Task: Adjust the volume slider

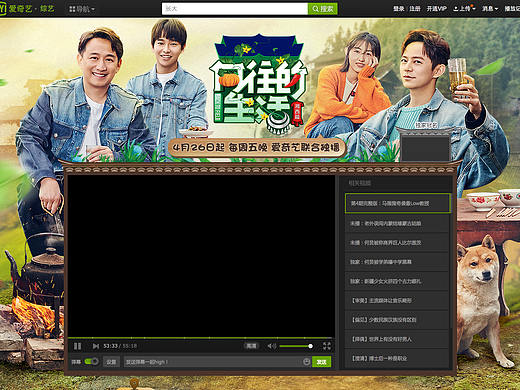Action: coord(296,346)
